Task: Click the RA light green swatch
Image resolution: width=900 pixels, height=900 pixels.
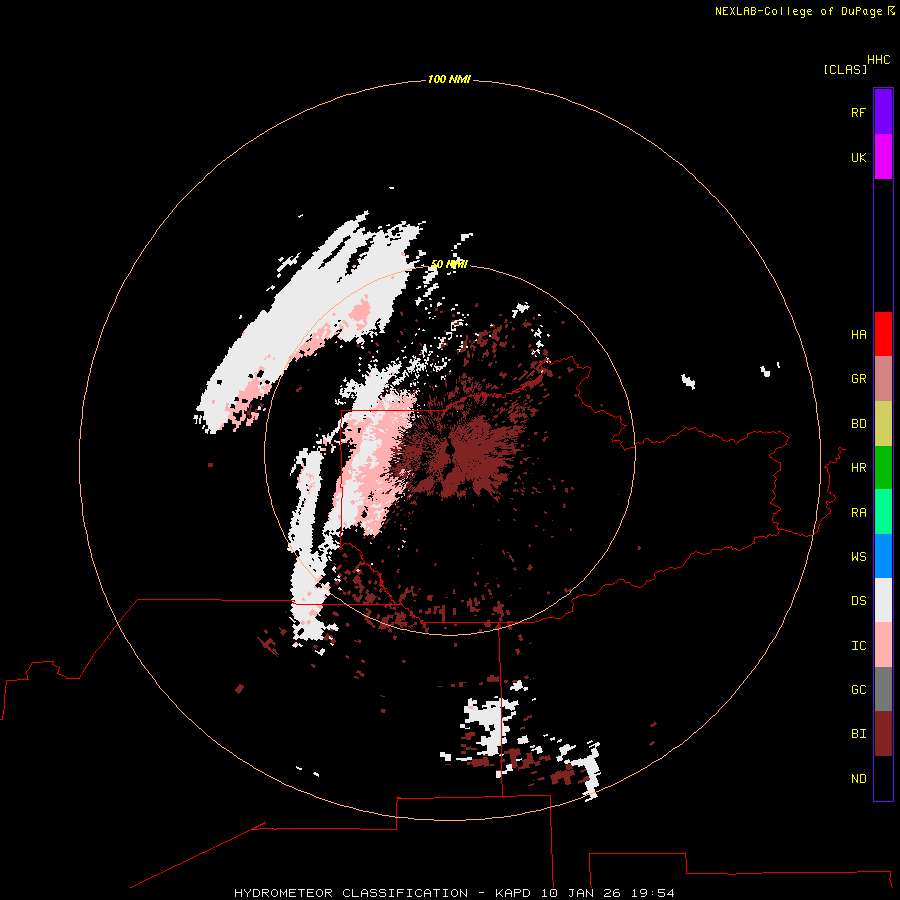Action: [x=883, y=512]
